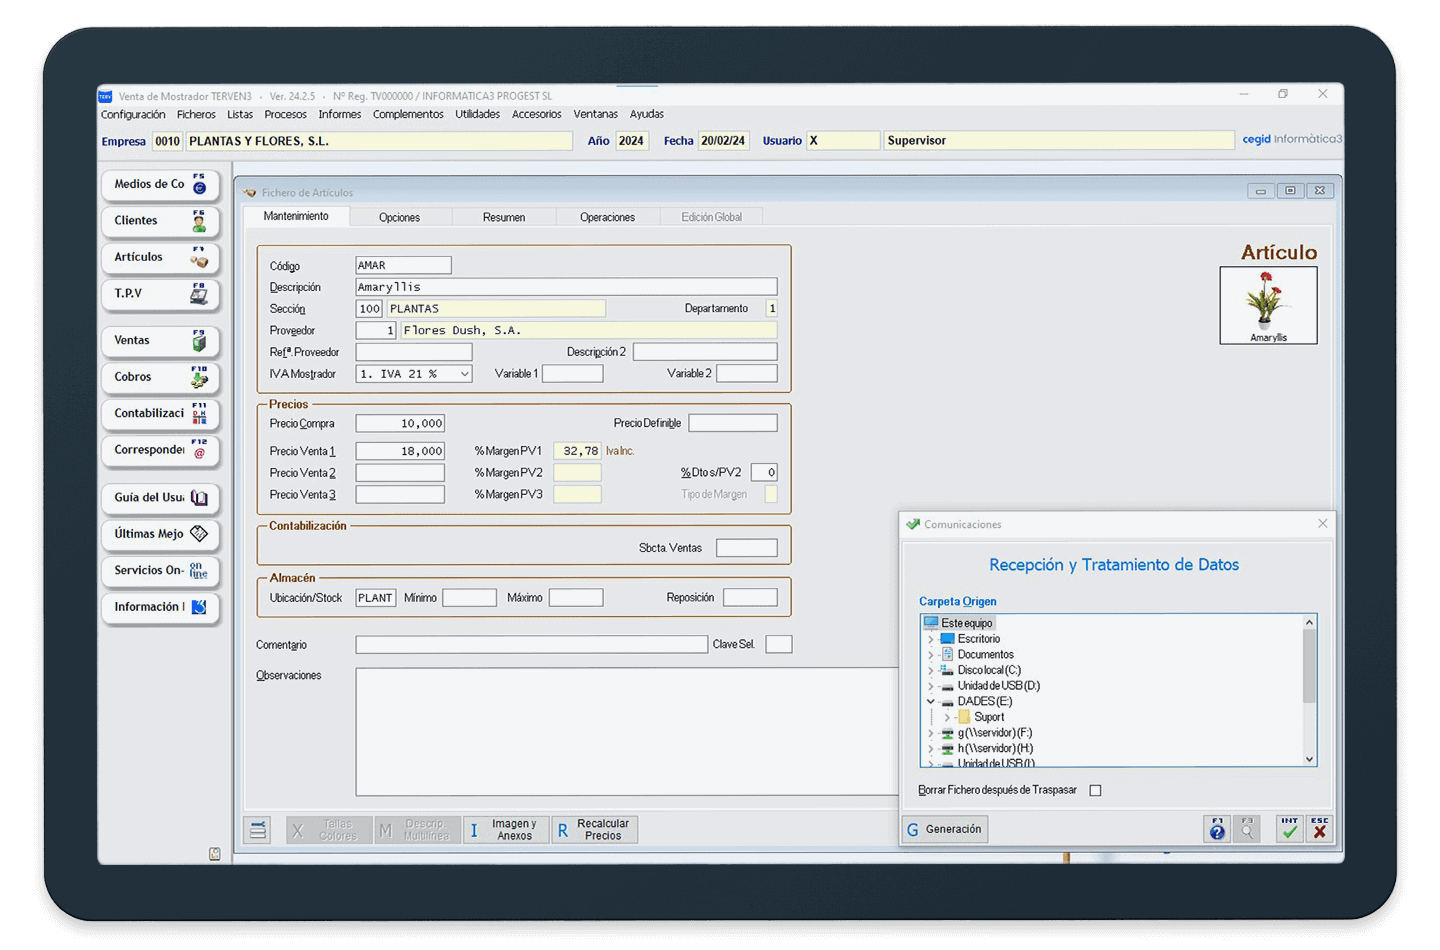The width and height of the screenshot is (1440, 950).
Task: Collapse the DADES (E:) drive node
Action: click(x=931, y=702)
